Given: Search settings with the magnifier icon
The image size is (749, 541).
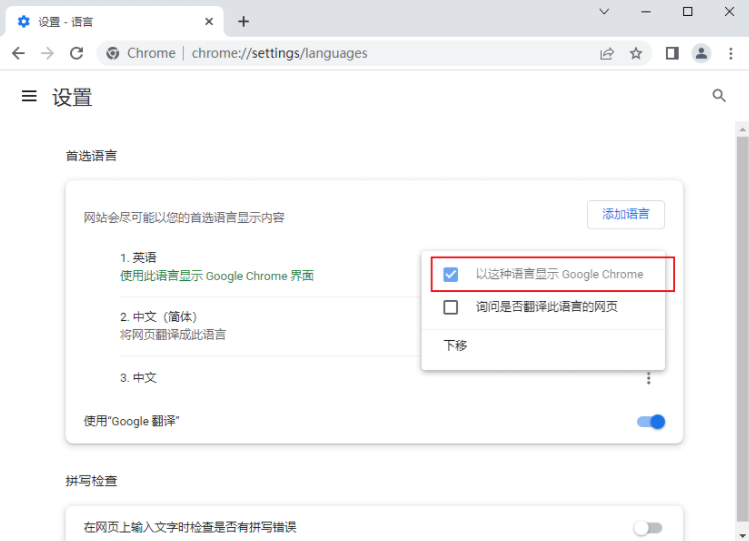Looking at the screenshot, I should 719,96.
